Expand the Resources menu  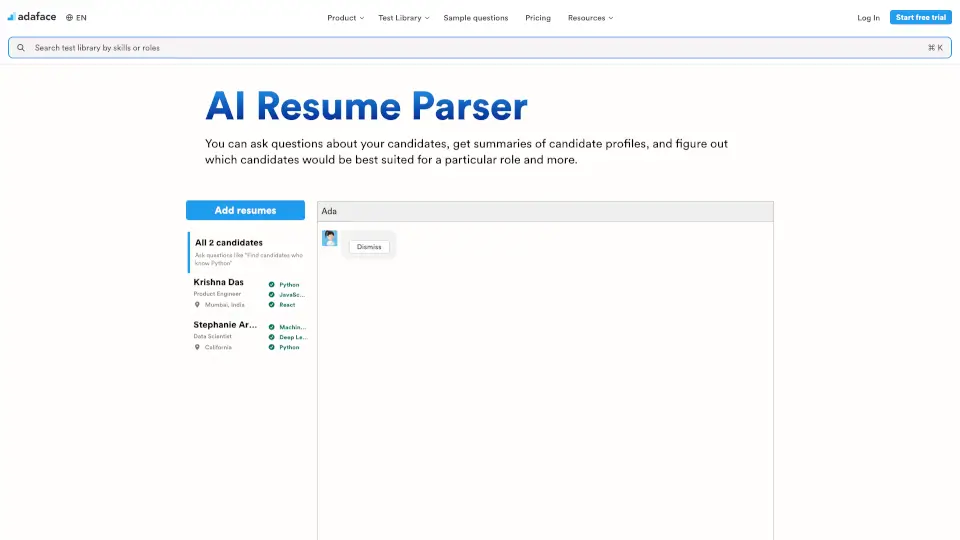(x=590, y=18)
